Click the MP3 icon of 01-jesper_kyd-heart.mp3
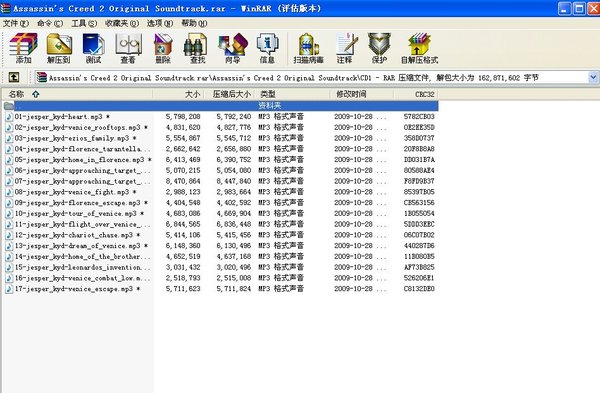Viewport: 600px width, 393px height. (9, 117)
